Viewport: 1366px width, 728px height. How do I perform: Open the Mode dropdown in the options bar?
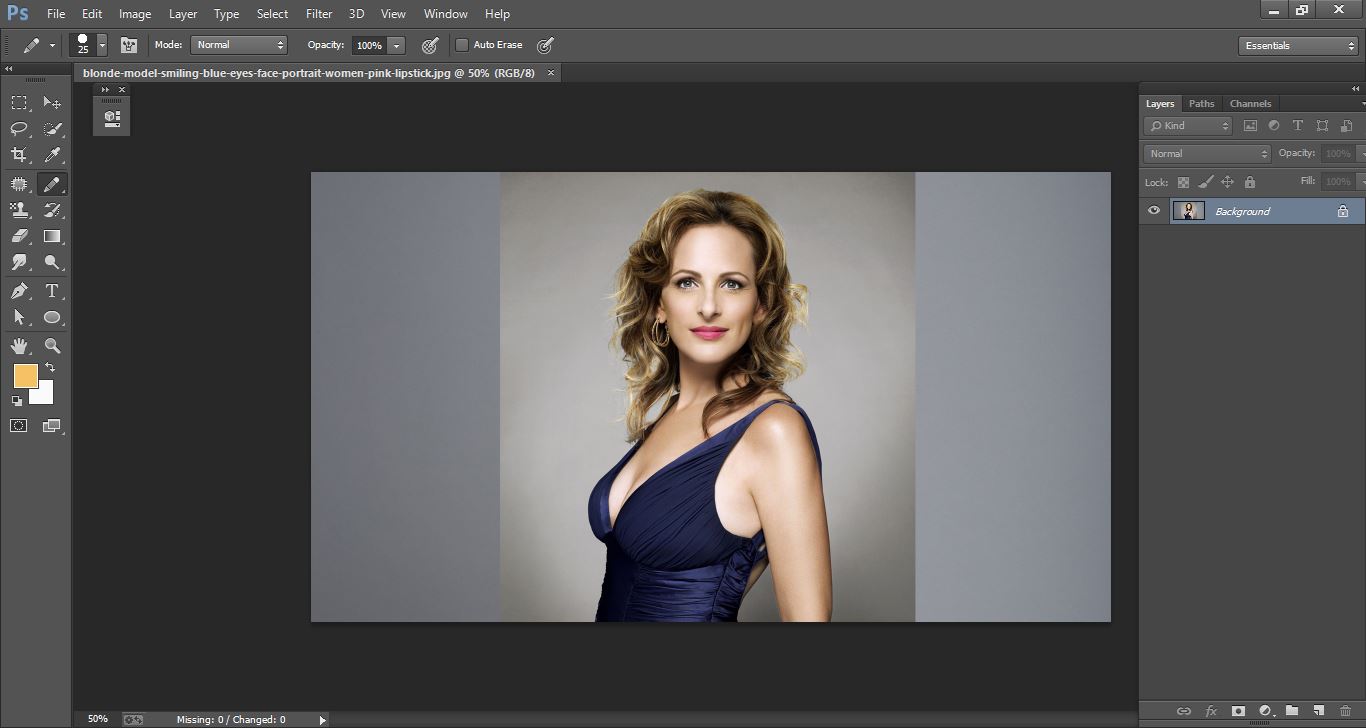coord(238,45)
